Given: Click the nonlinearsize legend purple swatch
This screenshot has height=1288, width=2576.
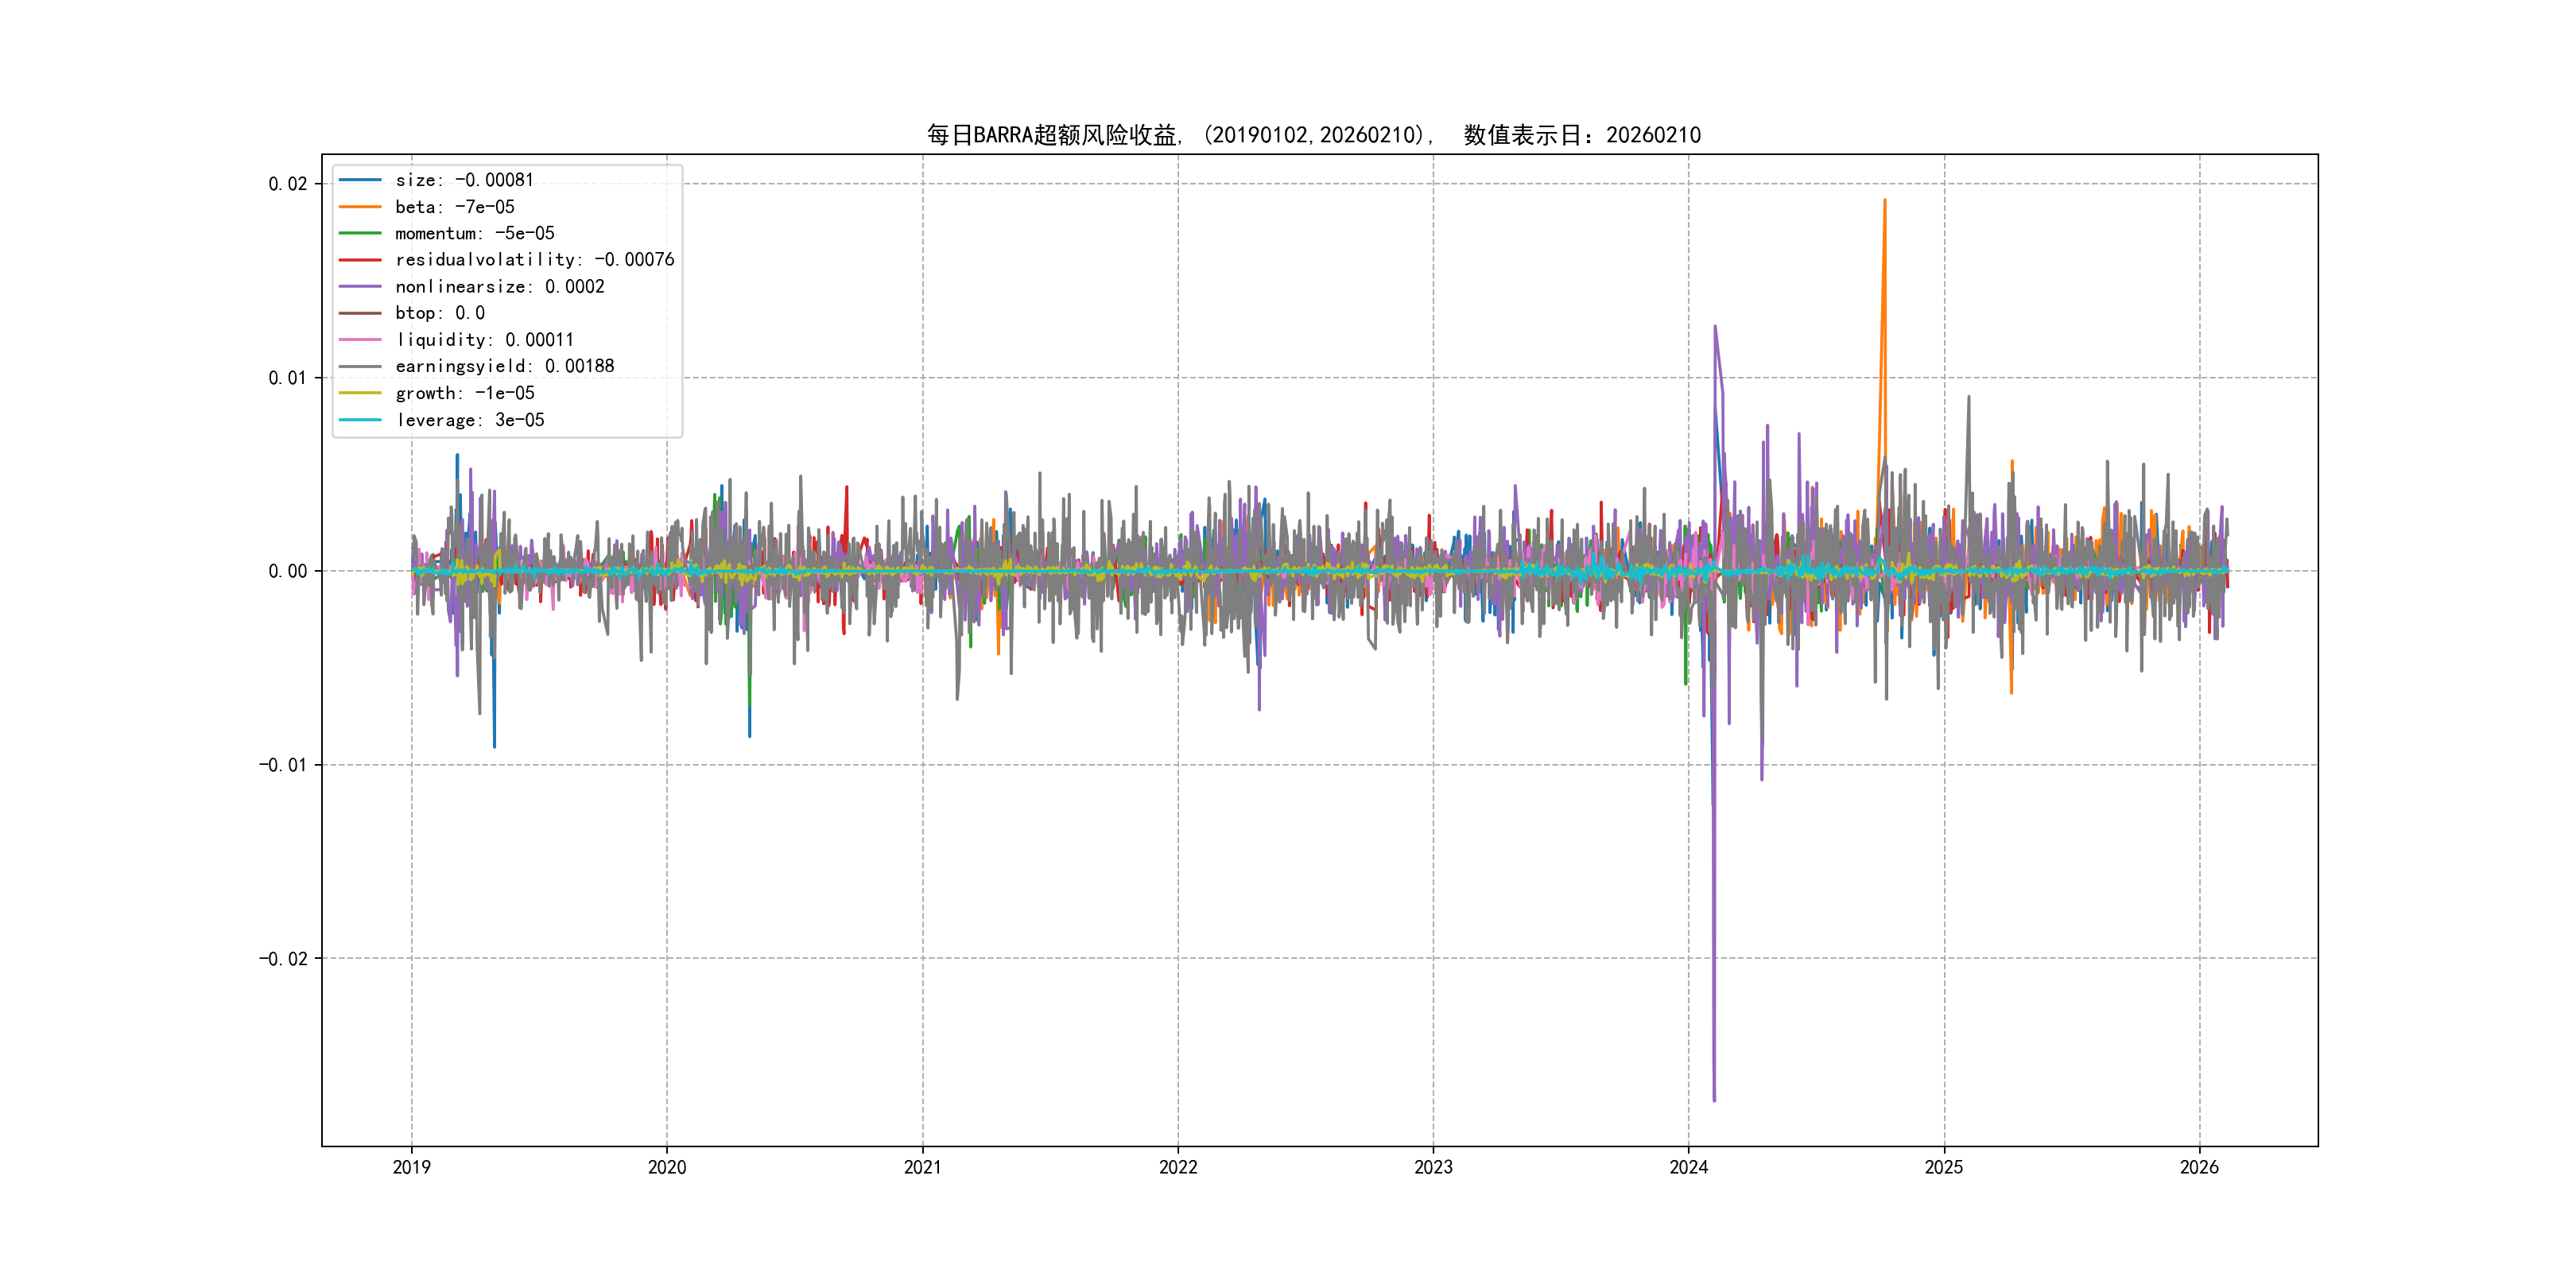Looking at the screenshot, I should point(360,287).
